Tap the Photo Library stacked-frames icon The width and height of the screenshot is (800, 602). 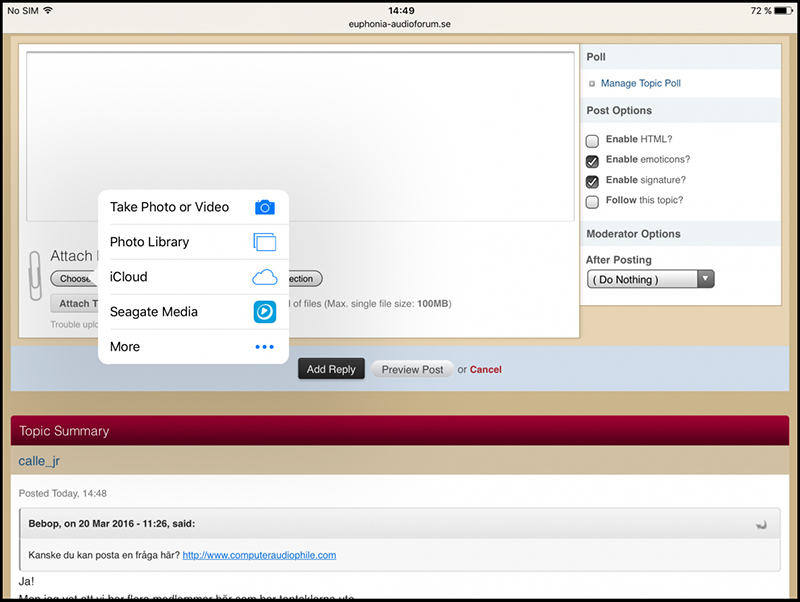264,242
